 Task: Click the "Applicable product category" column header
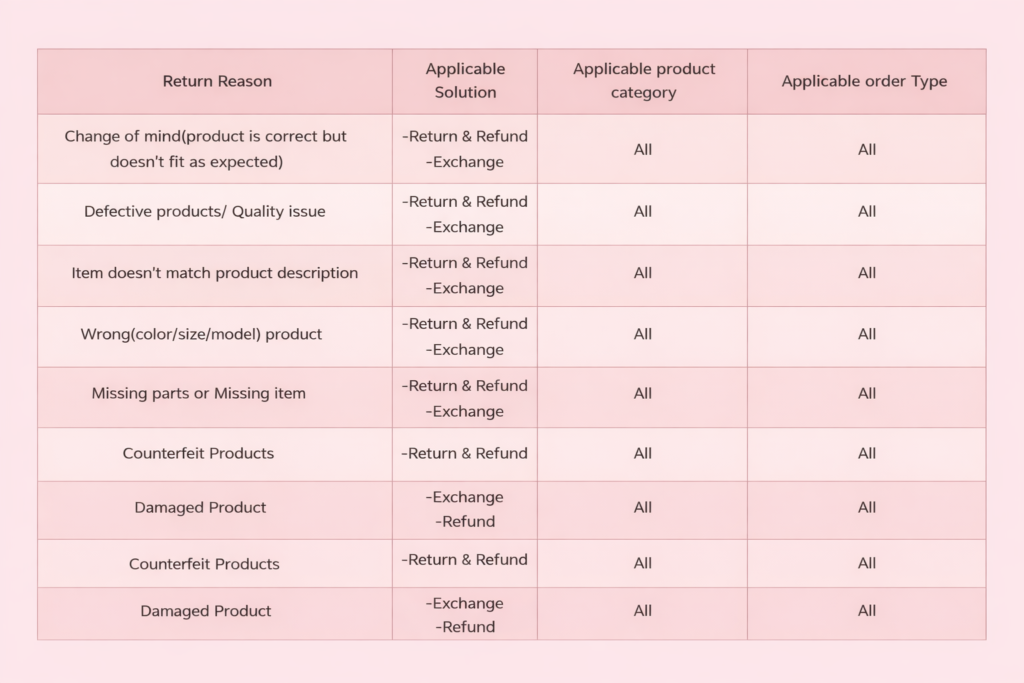point(643,81)
